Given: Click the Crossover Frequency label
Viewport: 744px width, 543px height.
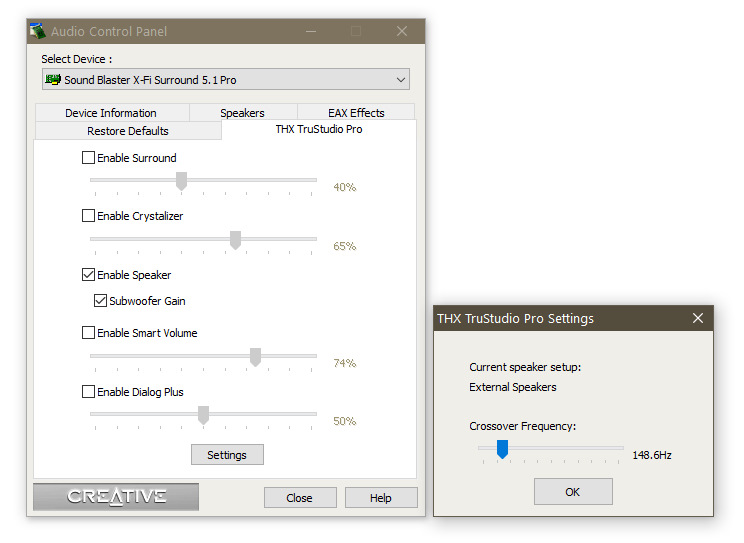Looking at the screenshot, I should 522,426.
